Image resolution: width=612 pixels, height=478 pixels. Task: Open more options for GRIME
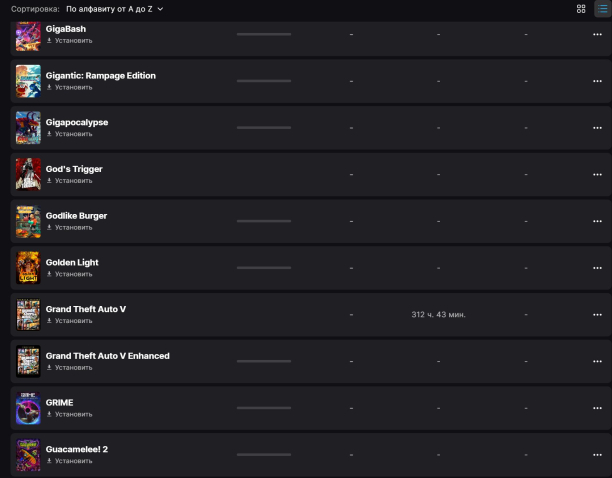coord(597,408)
